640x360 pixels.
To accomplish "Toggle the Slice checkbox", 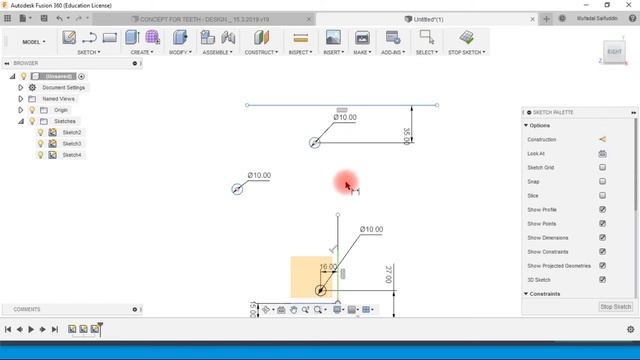I will (602, 196).
